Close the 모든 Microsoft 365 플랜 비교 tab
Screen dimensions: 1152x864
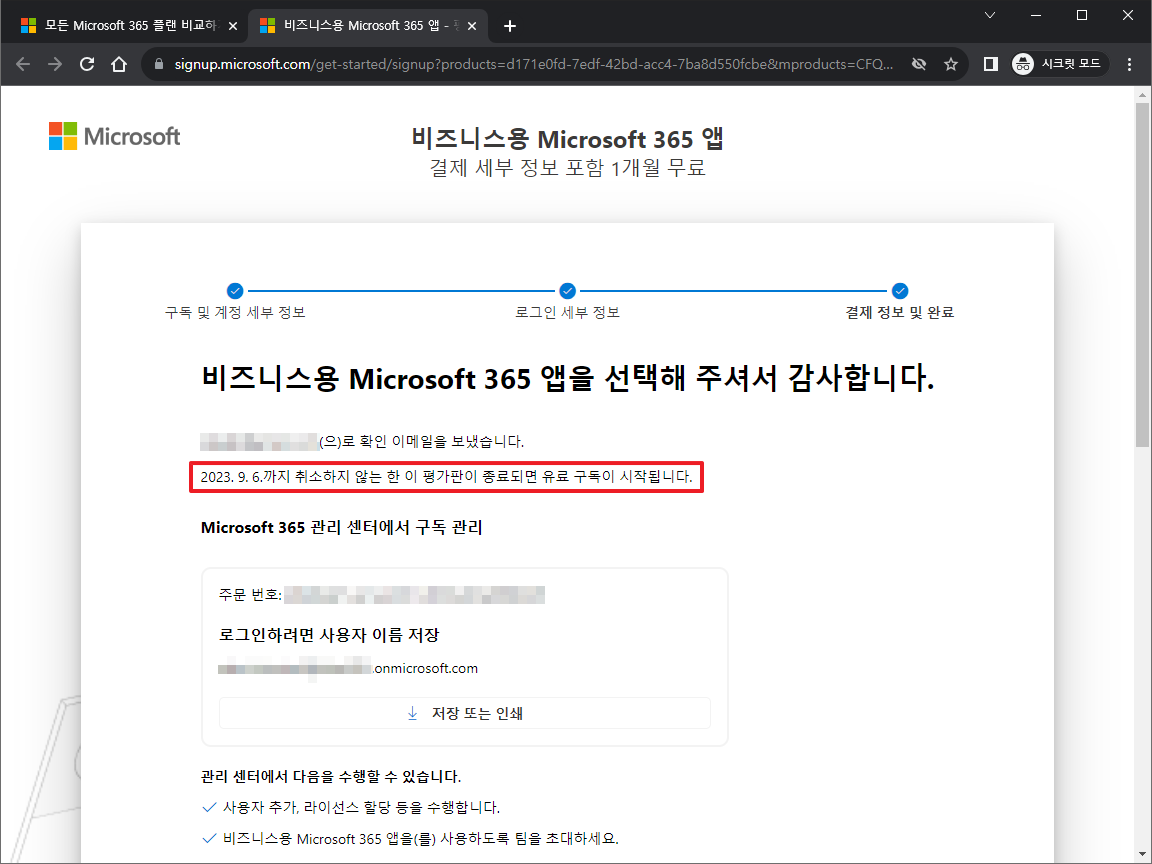click(x=233, y=26)
